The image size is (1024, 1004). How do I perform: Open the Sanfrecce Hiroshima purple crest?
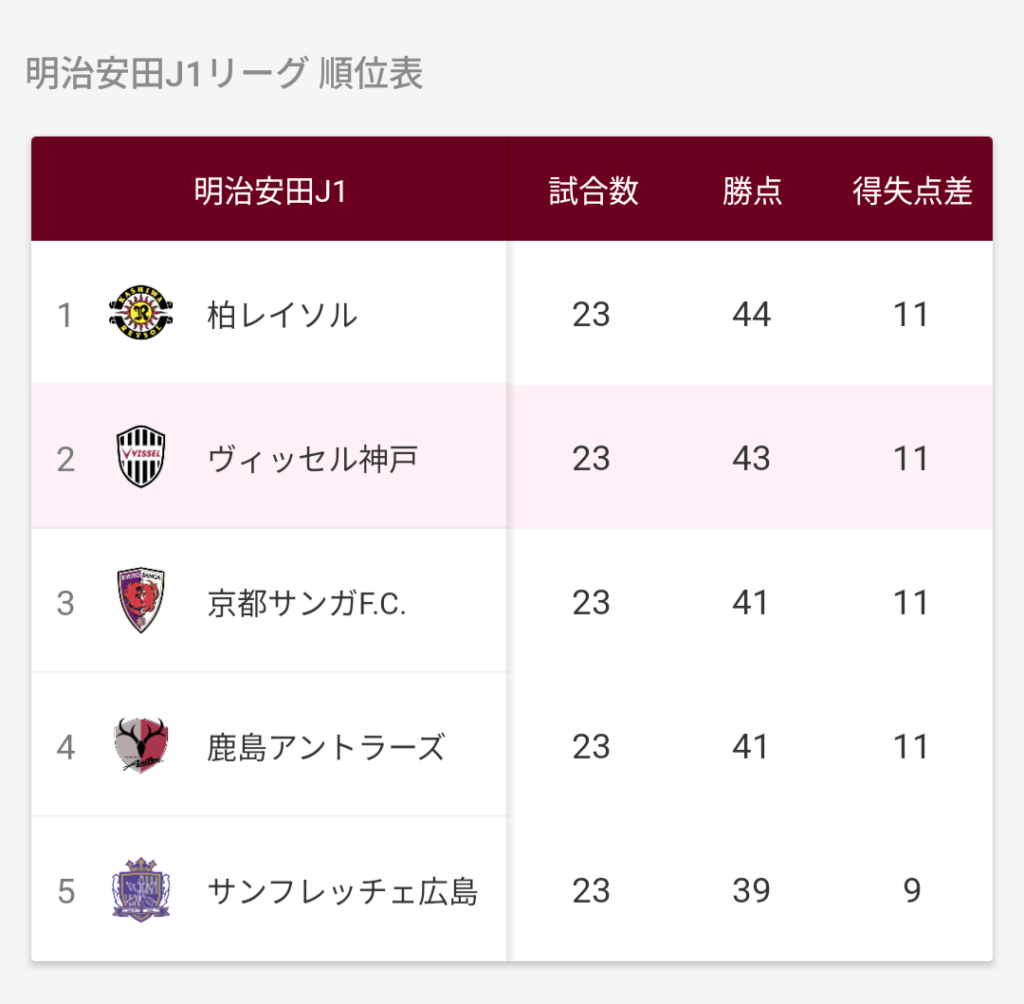pyautogui.click(x=141, y=889)
